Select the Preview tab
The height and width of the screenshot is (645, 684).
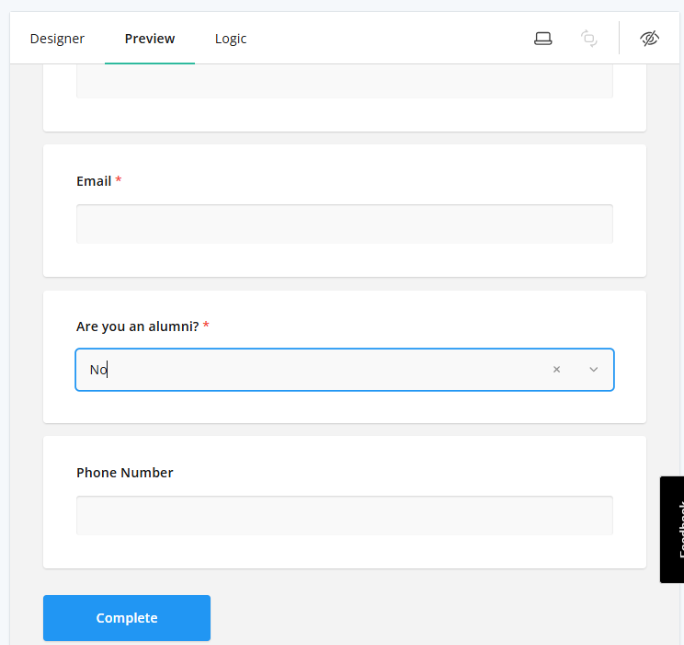[150, 38]
